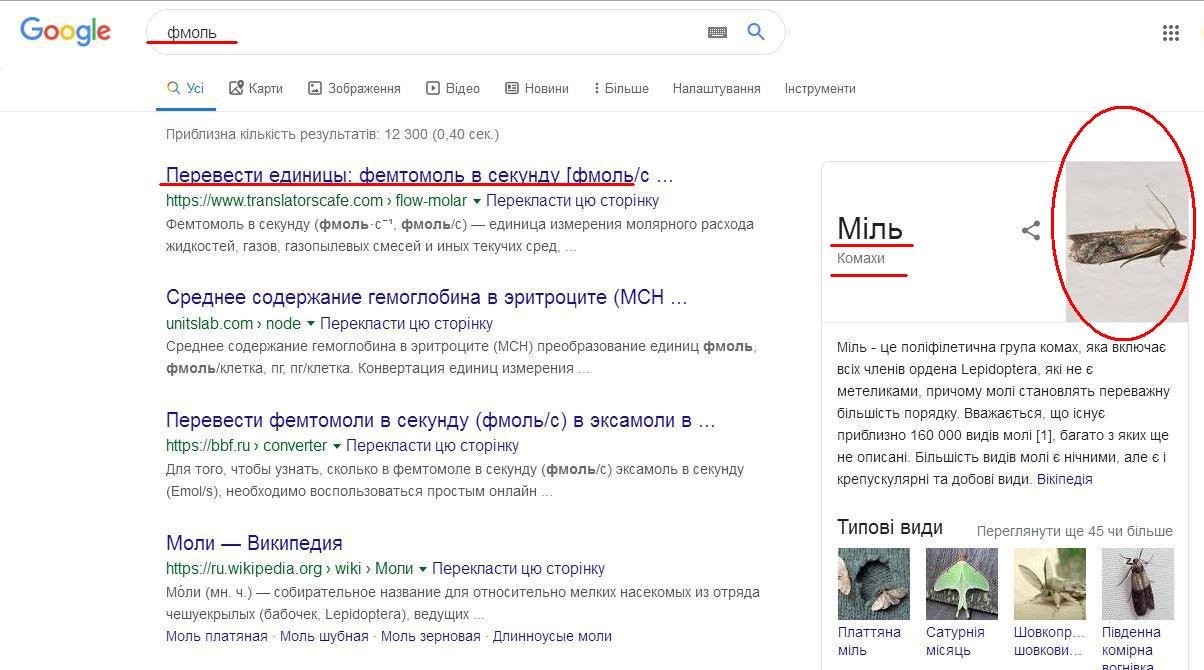The width and height of the screenshot is (1204, 670).
Task: Expand the Більше menu
Action: coord(621,88)
